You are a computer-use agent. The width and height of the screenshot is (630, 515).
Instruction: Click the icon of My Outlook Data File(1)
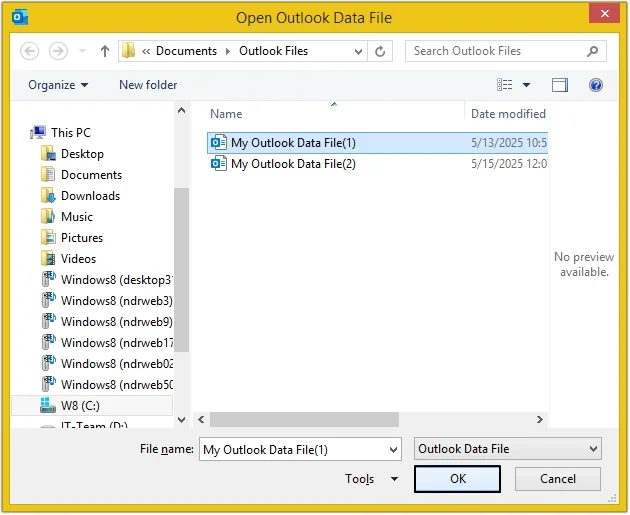point(219,143)
